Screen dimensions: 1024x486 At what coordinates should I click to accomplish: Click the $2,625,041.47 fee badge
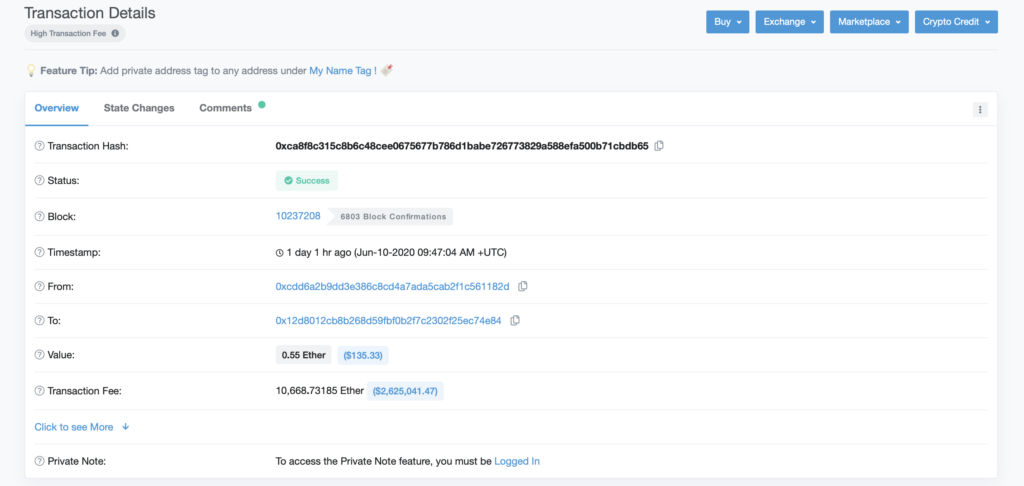[405, 391]
